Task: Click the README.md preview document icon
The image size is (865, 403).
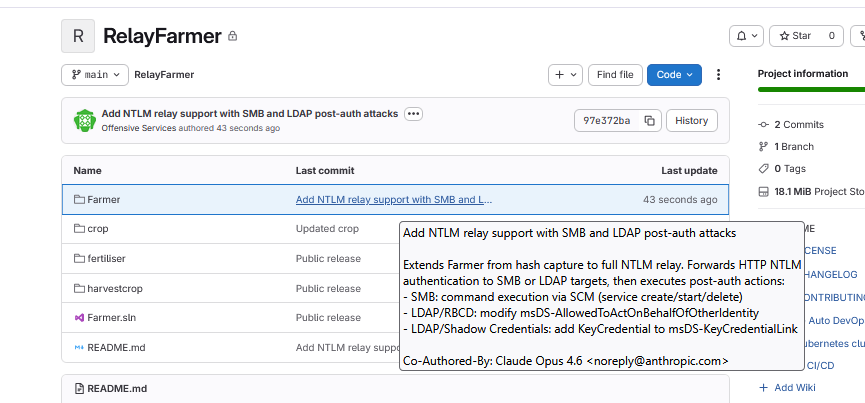Action: coord(79,389)
